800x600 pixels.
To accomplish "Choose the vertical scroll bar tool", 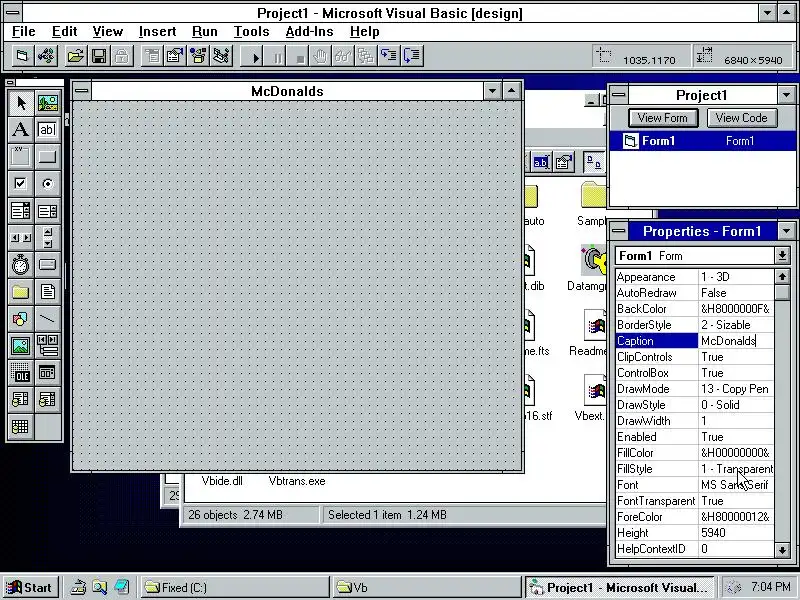I will (47, 238).
